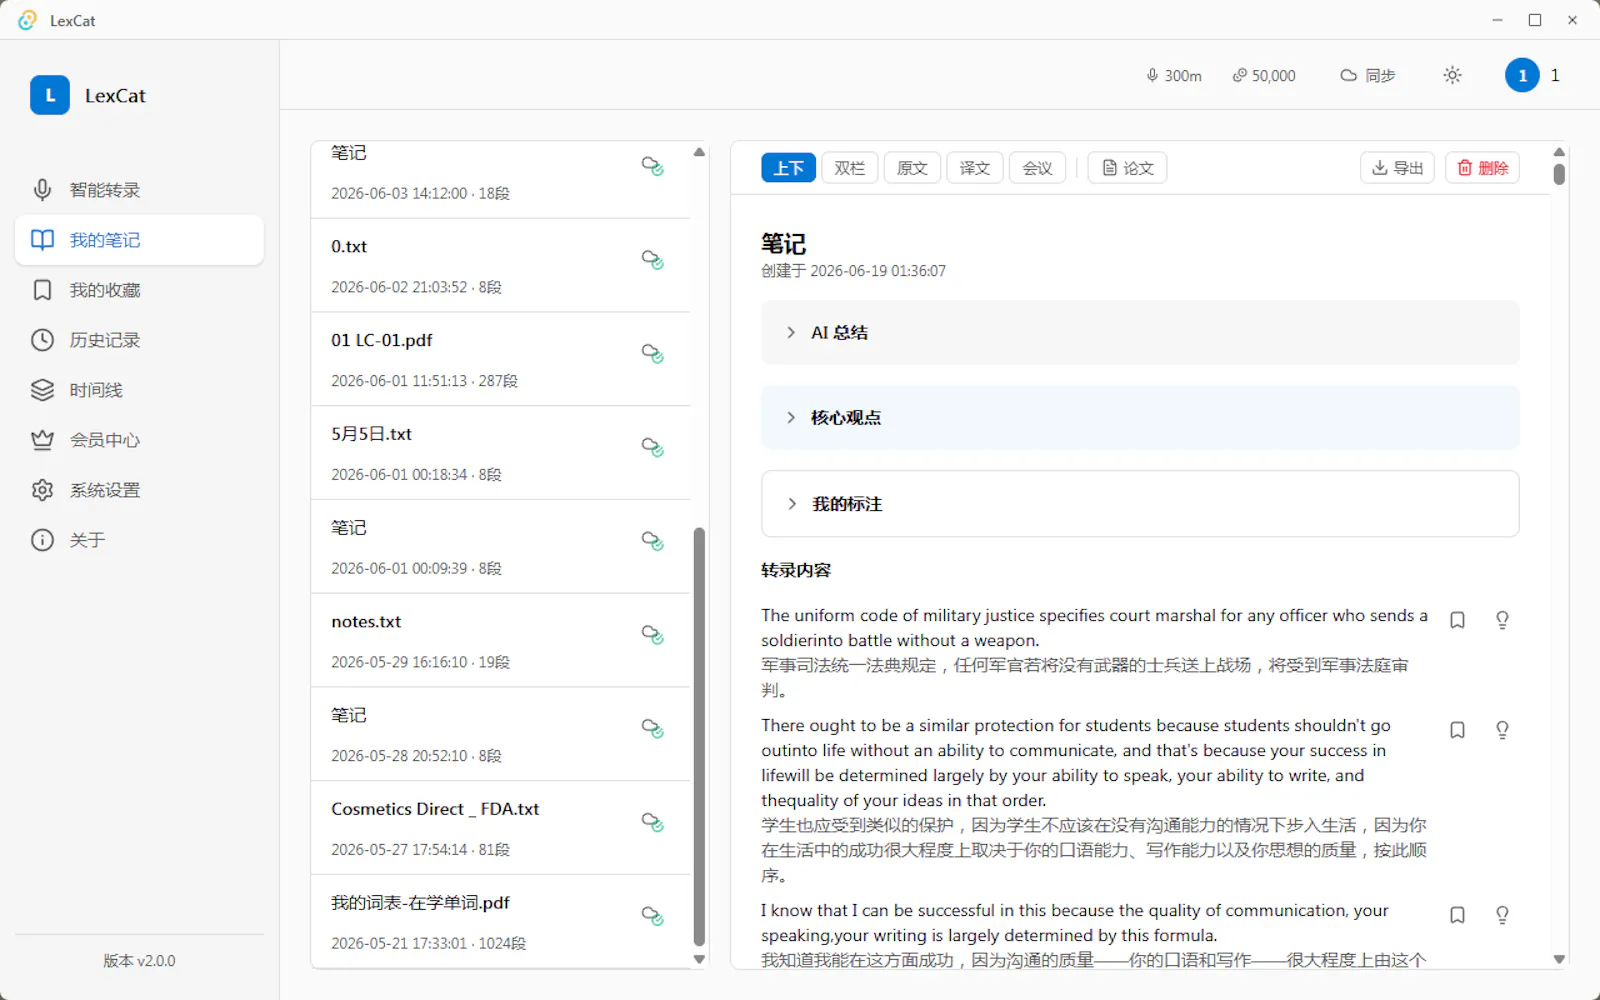Click content pane scroll-down arrow
Screen dimensions: 1600x1000
tap(1559, 959)
